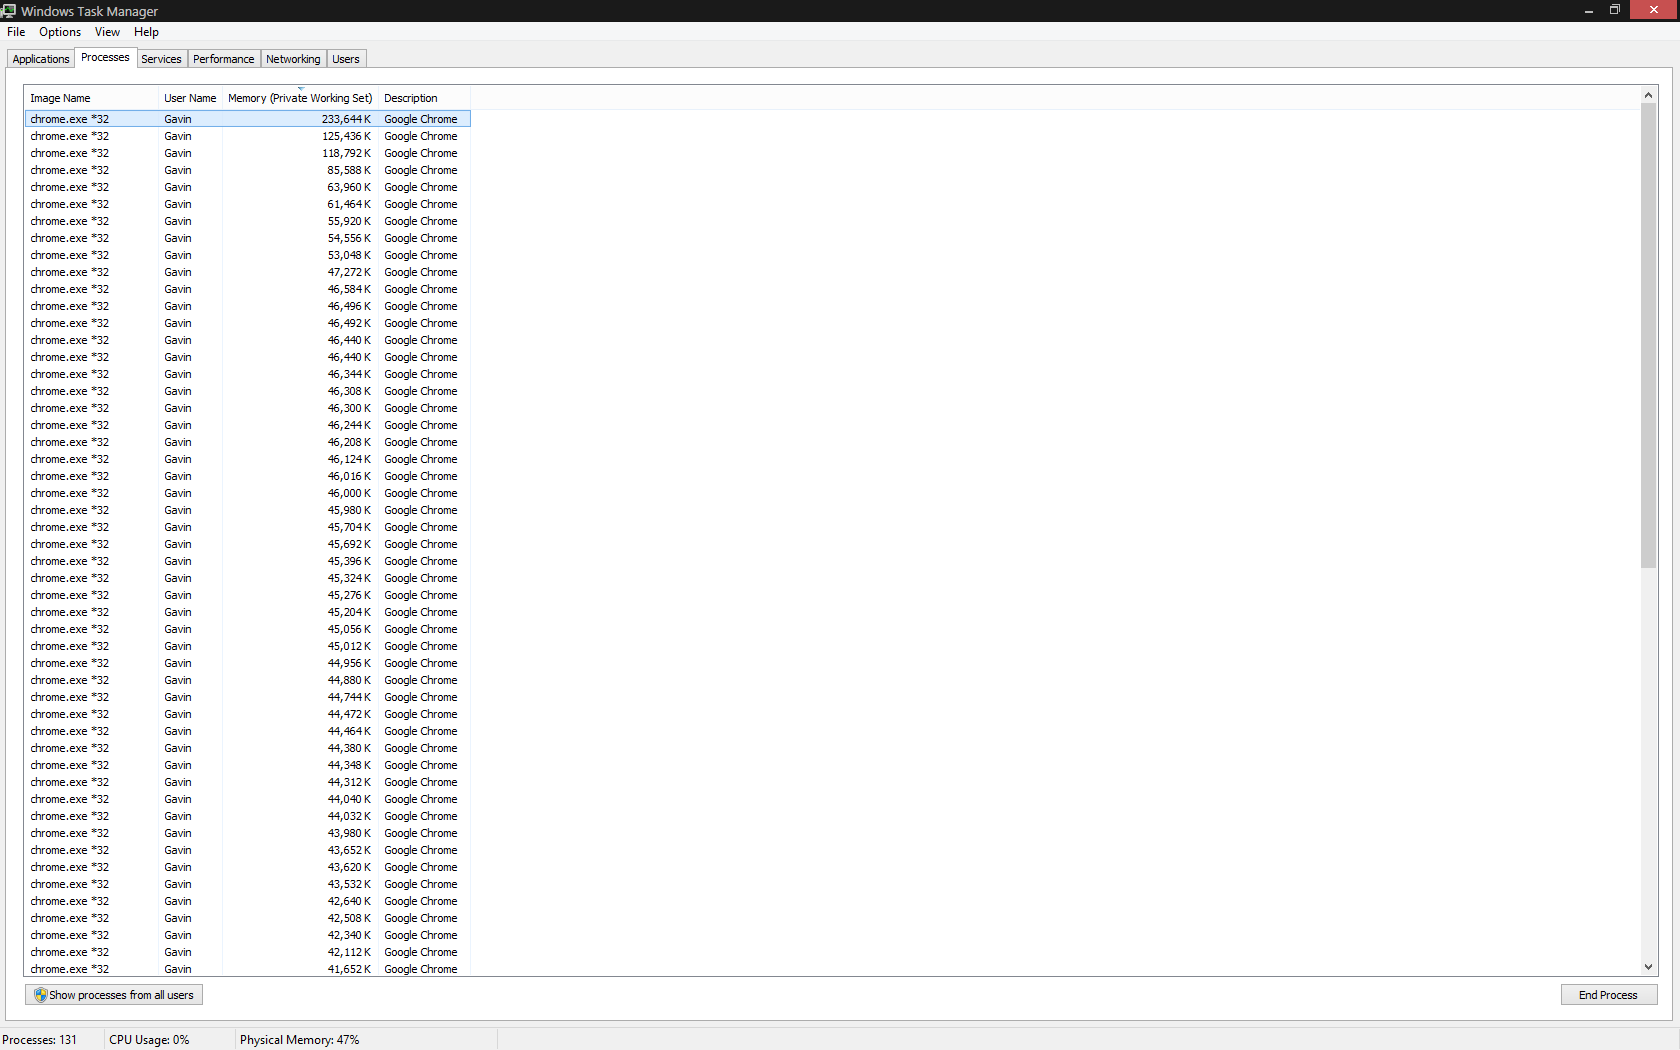This screenshot has height=1050, width=1680.
Task: Click the CPU Usage: 0% status entry
Action: [x=149, y=1040]
